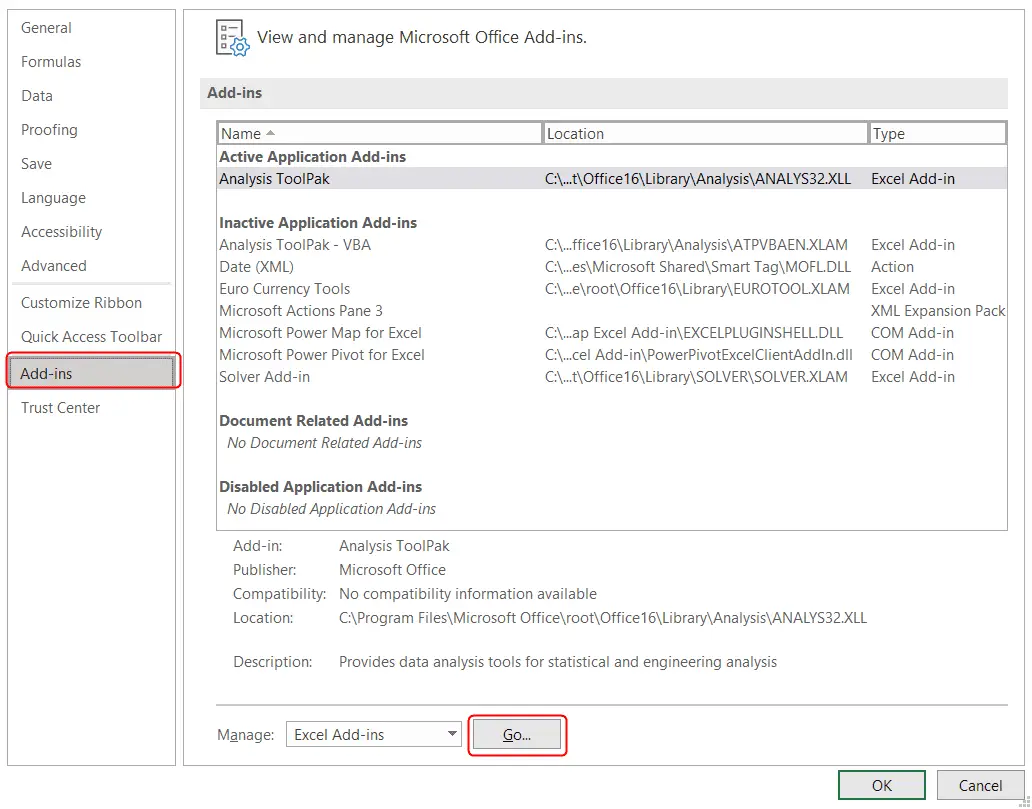Go to Quick Access Toolbar settings

click(x=91, y=337)
